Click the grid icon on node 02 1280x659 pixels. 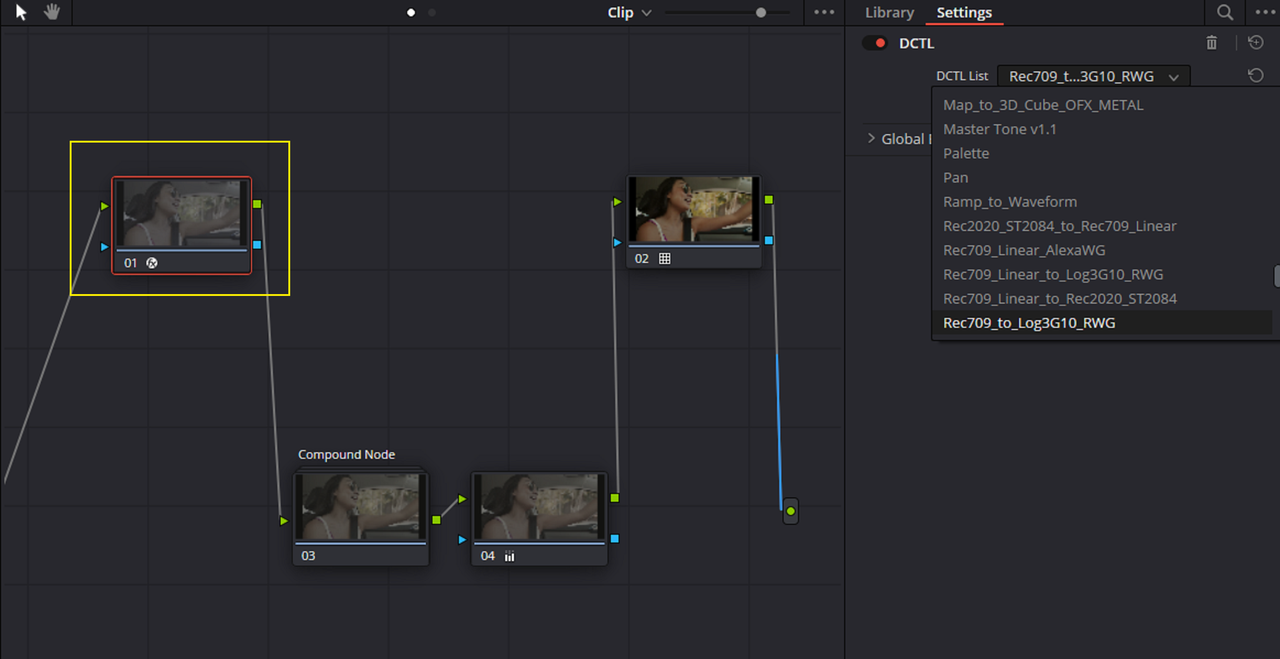click(x=665, y=258)
